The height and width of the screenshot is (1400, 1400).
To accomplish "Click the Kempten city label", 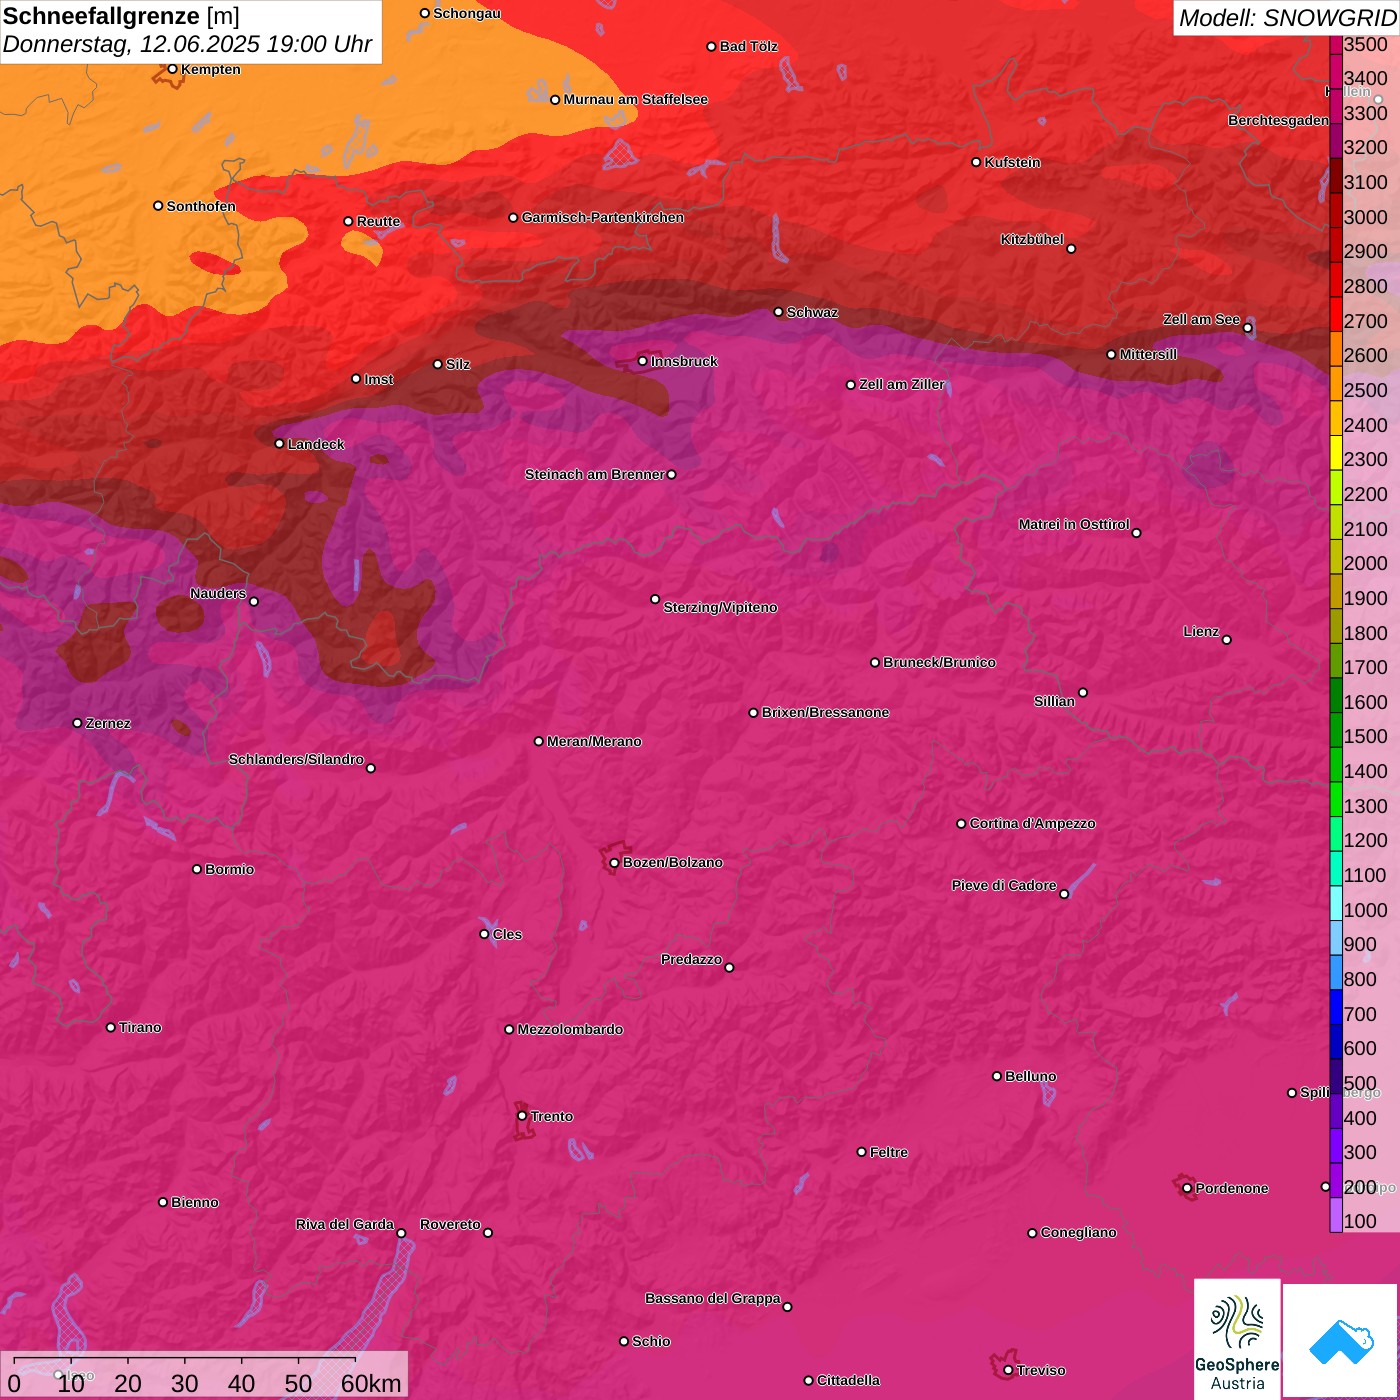I will click(210, 69).
